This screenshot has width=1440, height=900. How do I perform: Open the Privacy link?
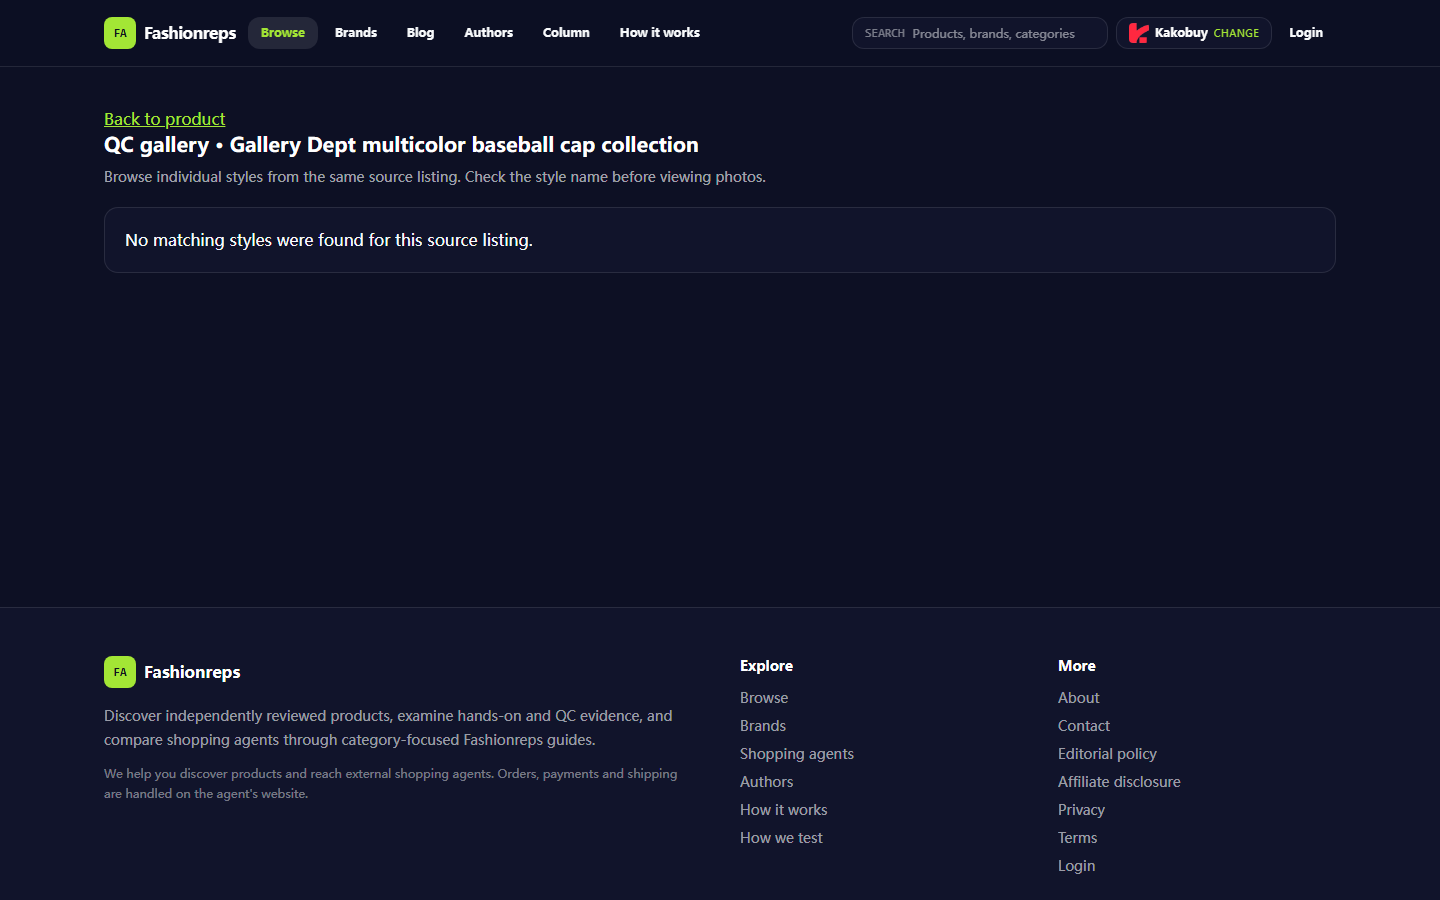point(1081,810)
